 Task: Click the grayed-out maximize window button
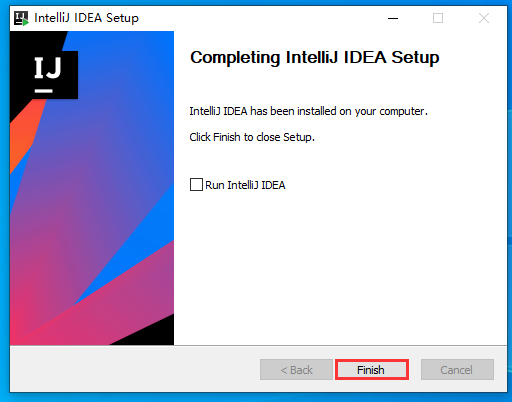(438, 18)
